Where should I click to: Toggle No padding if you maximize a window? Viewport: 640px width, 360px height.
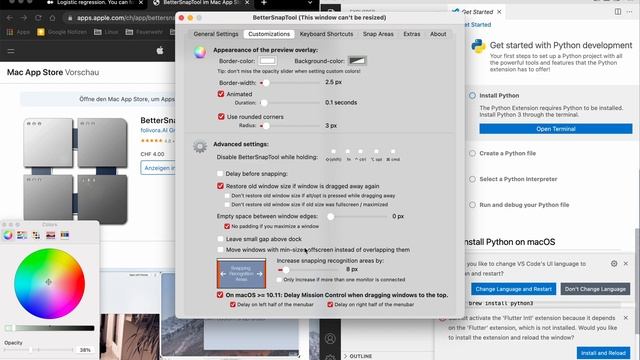227,226
